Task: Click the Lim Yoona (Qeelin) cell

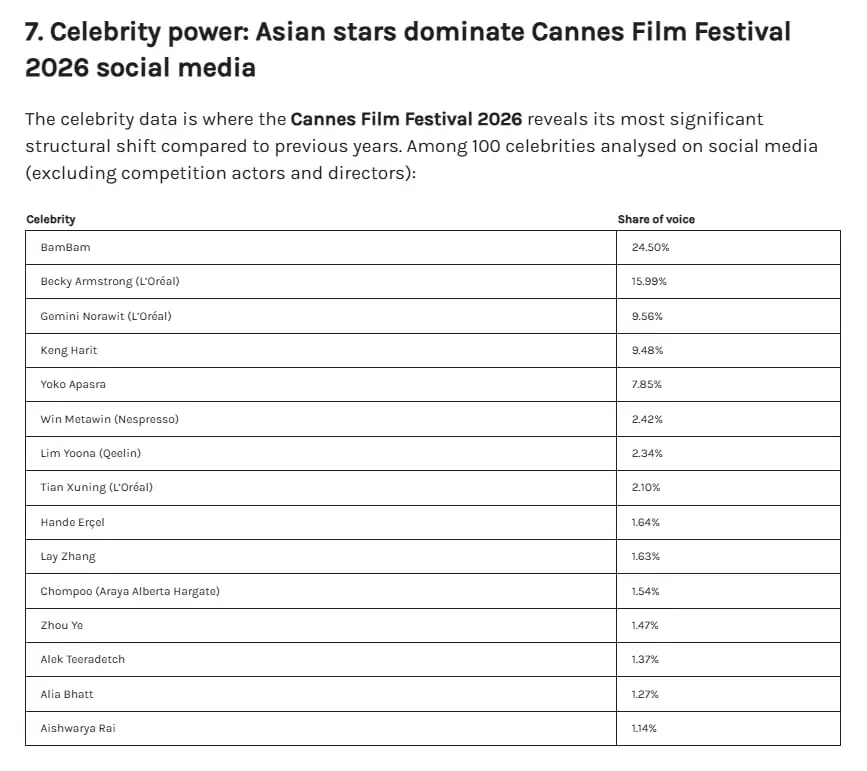Action: pos(321,454)
